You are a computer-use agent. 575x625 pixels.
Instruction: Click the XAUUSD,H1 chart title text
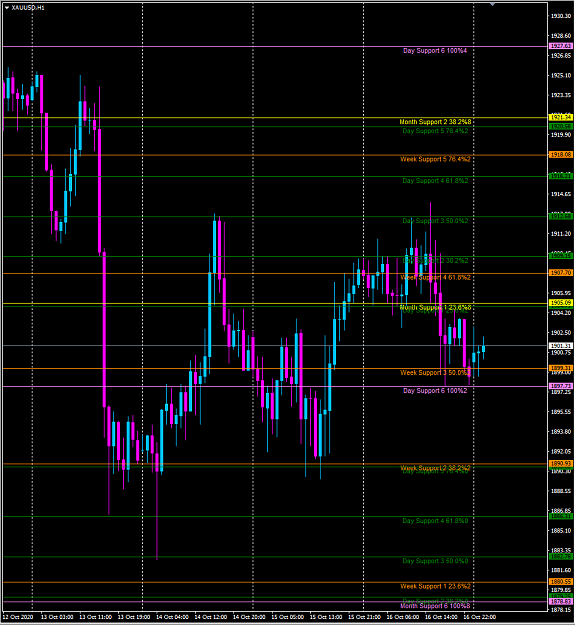coord(28,8)
